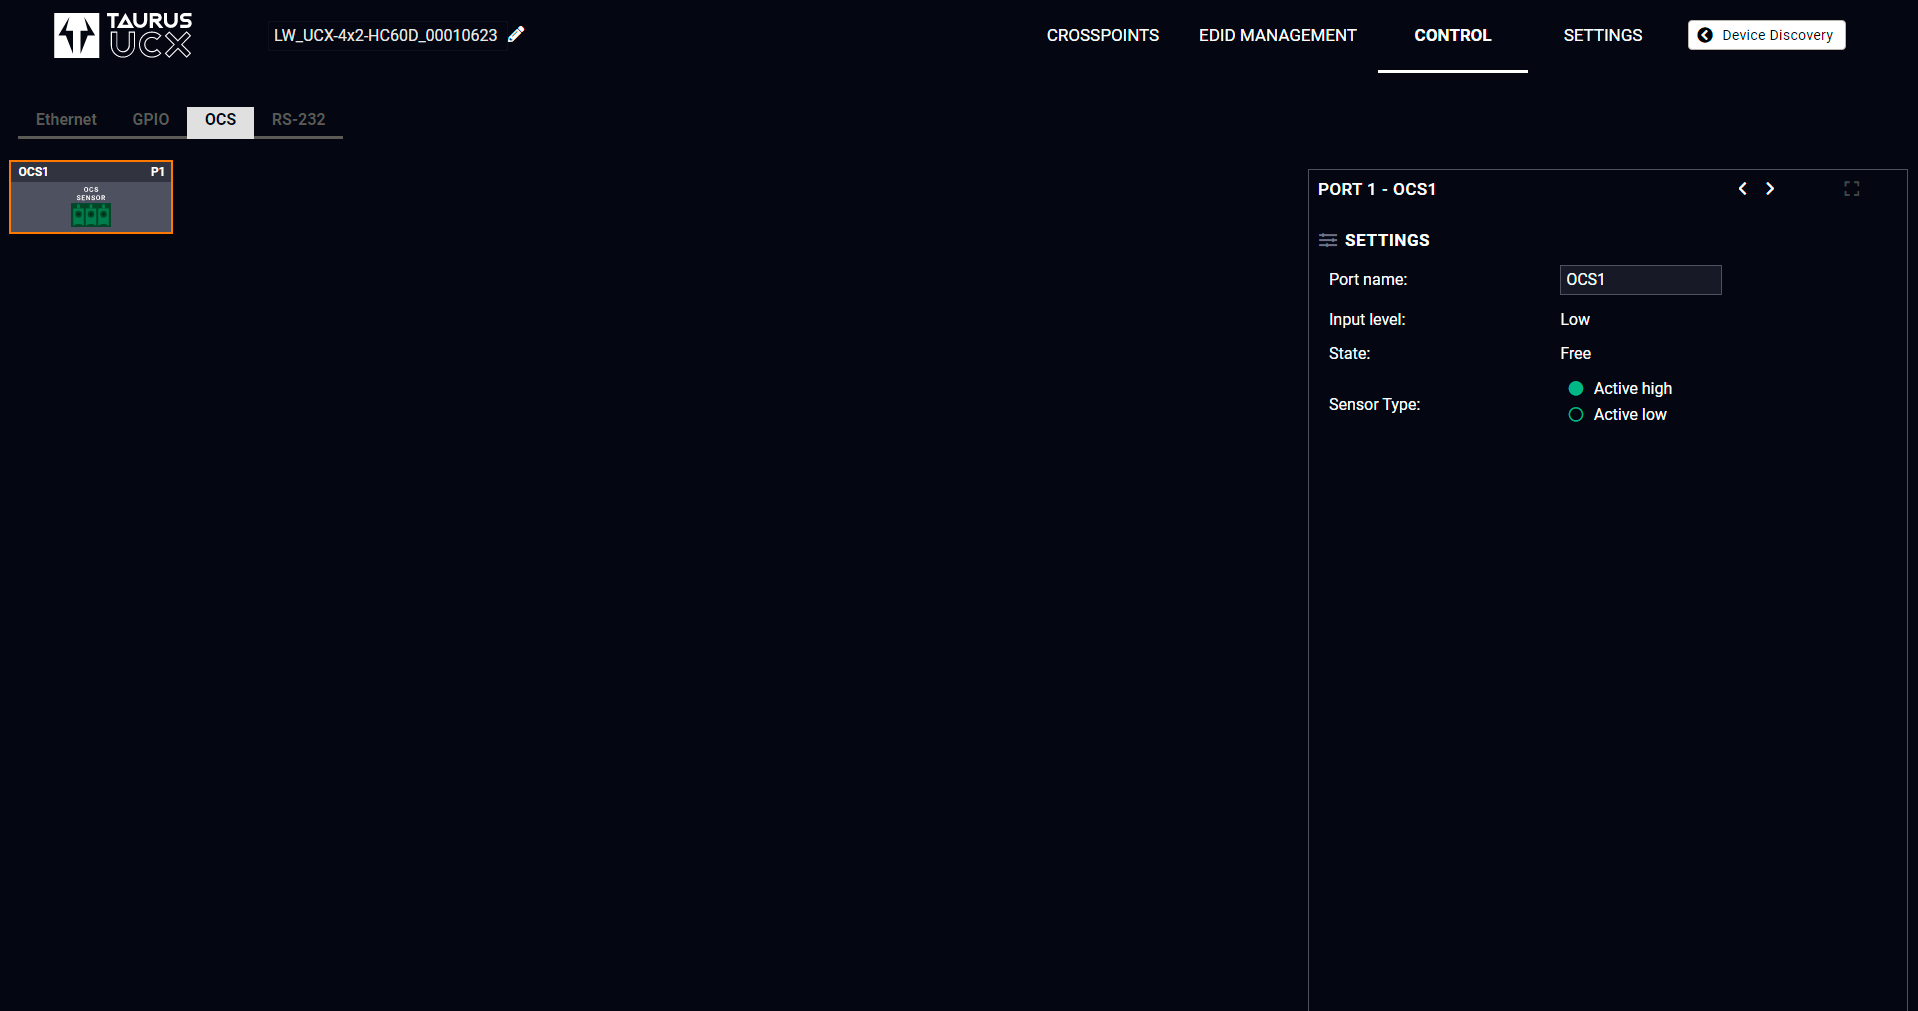Open the top Settings menu
The width and height of the screenshot is (1918, 1011).
click(x=1602, y=35)
